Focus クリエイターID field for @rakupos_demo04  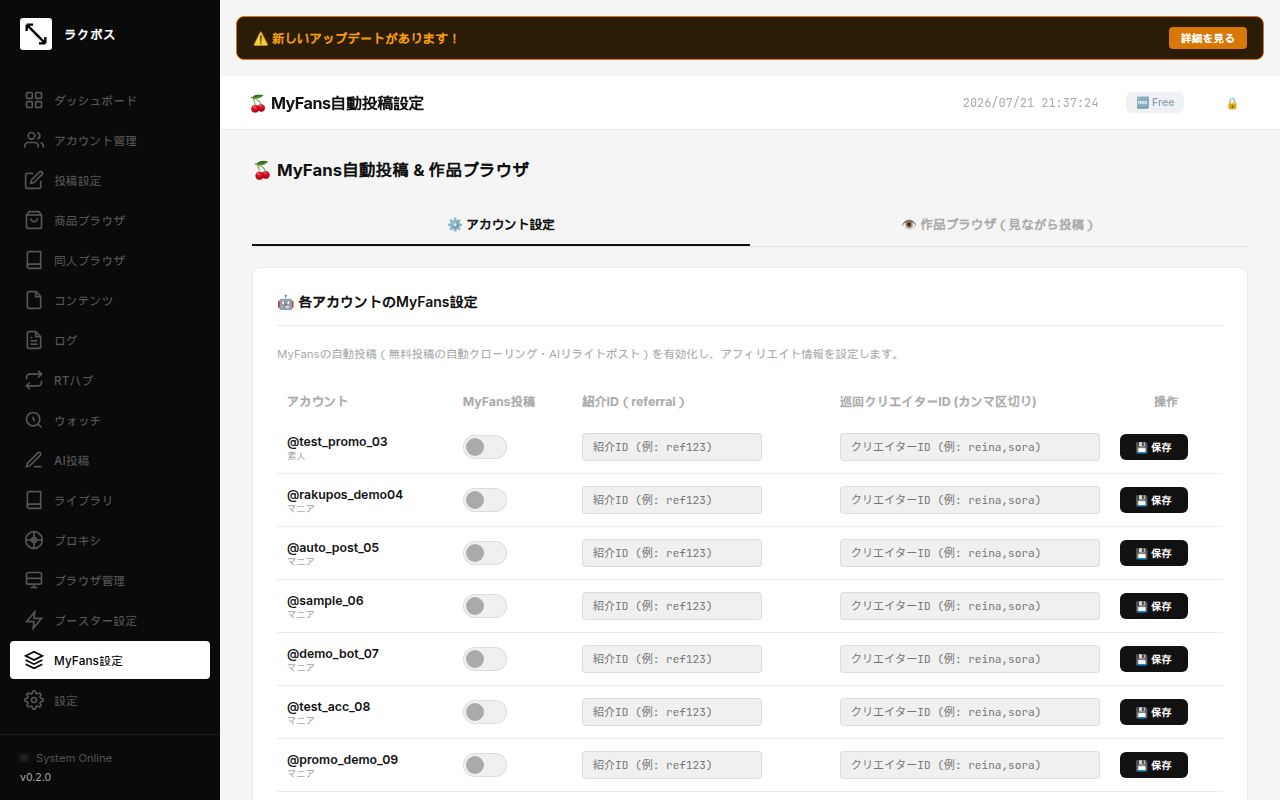click(x=970, y=500)
